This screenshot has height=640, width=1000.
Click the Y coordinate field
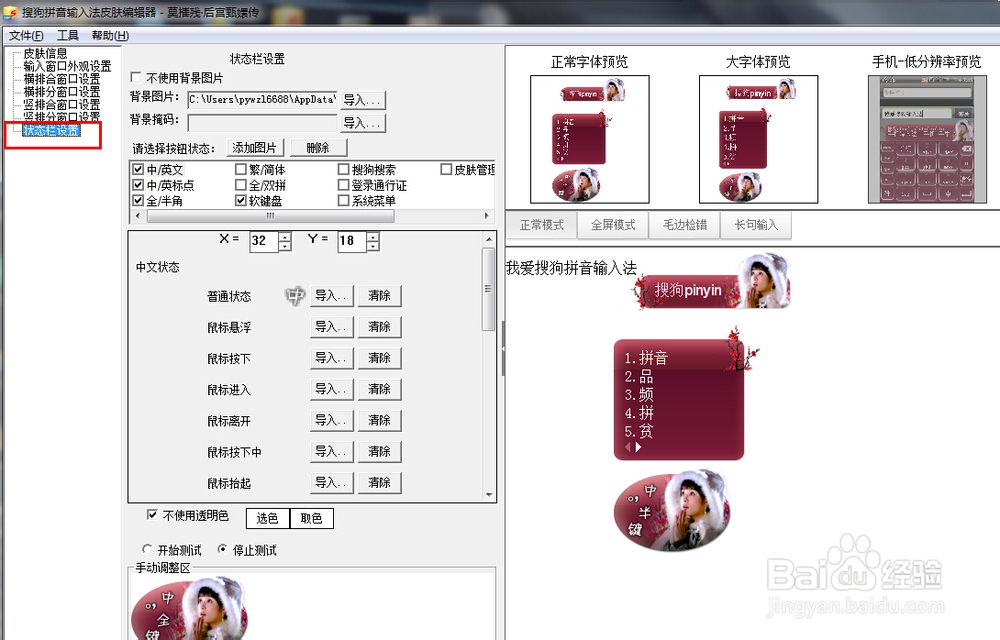click(x=351, y=240)
